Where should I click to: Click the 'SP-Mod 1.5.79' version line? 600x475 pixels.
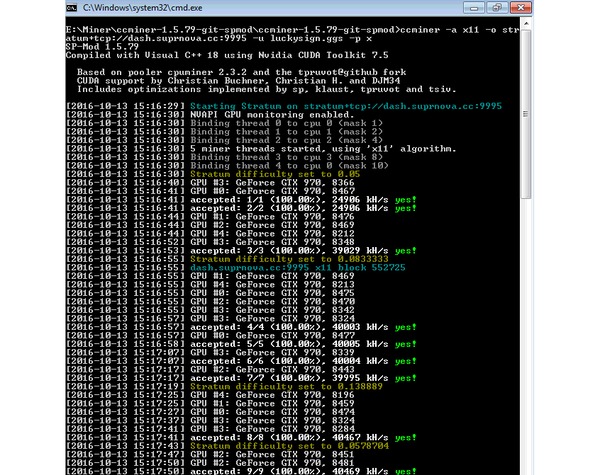[102, 47]
